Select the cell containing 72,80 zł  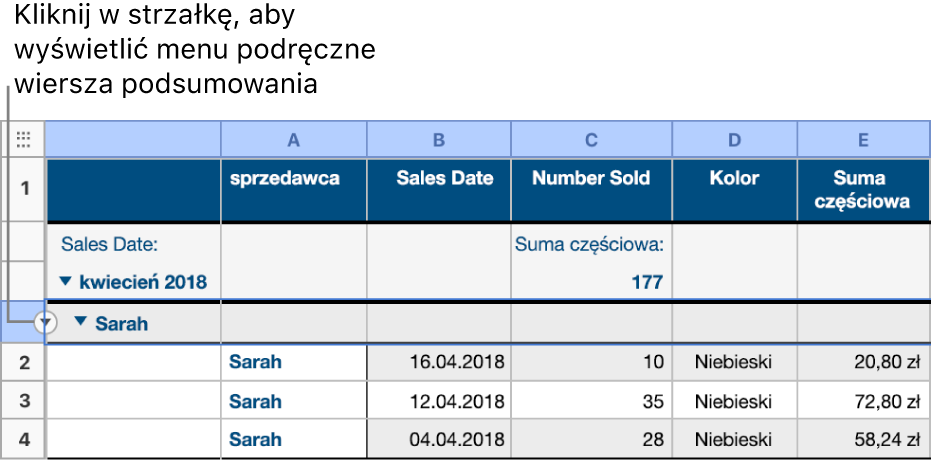point(864,401)
